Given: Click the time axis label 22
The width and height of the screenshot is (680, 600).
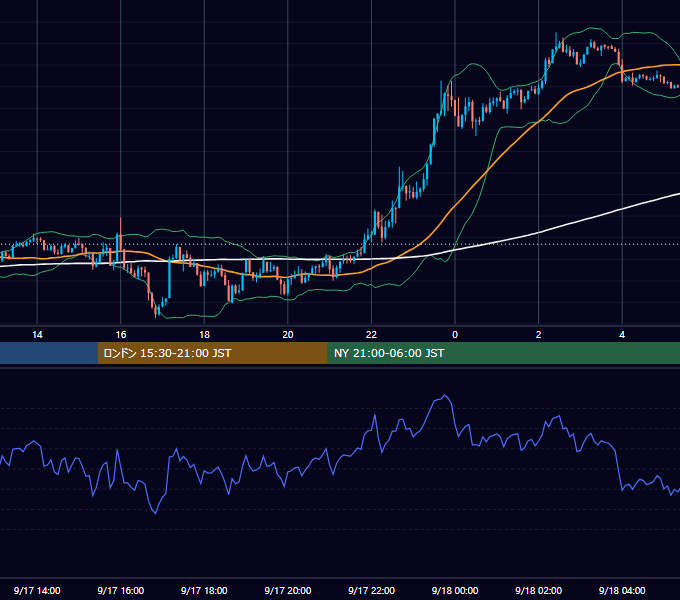Looking at the screenshot, I should click(x=371, y=335).
